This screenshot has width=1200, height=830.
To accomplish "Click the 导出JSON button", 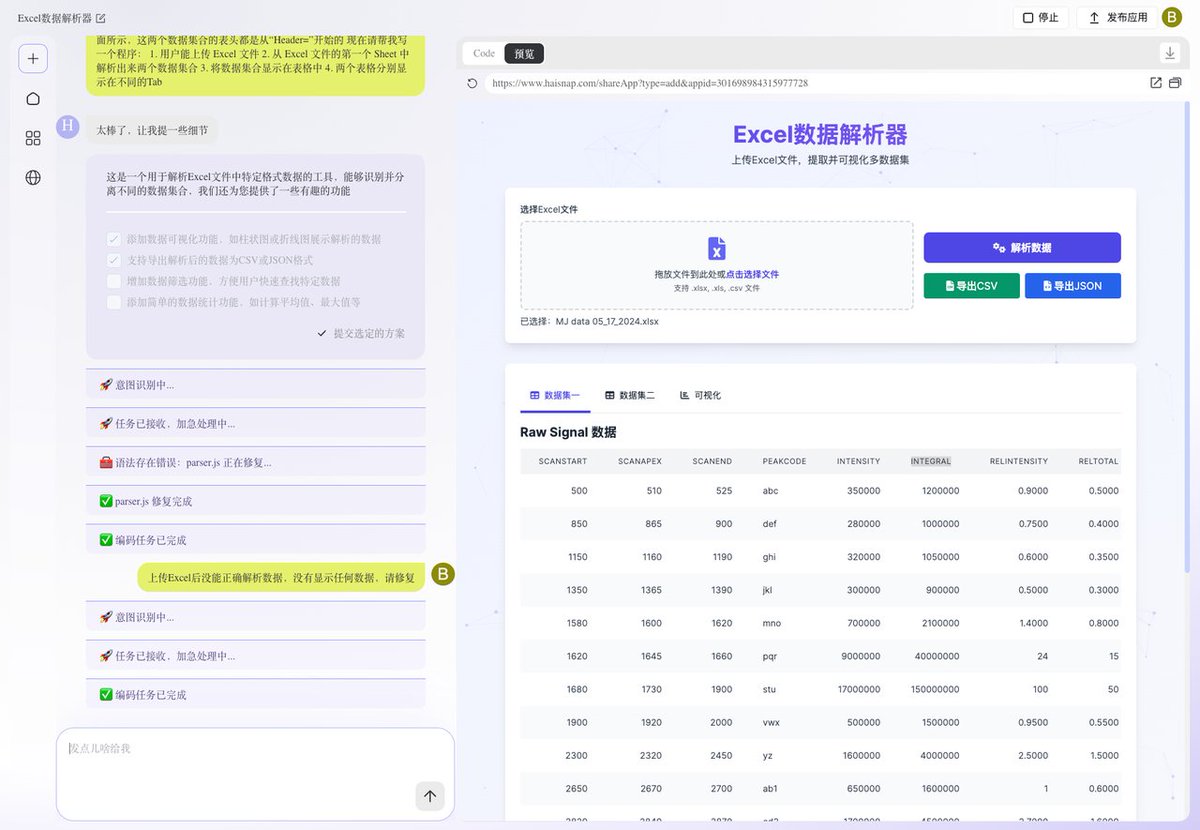I will coord(1072,285).
